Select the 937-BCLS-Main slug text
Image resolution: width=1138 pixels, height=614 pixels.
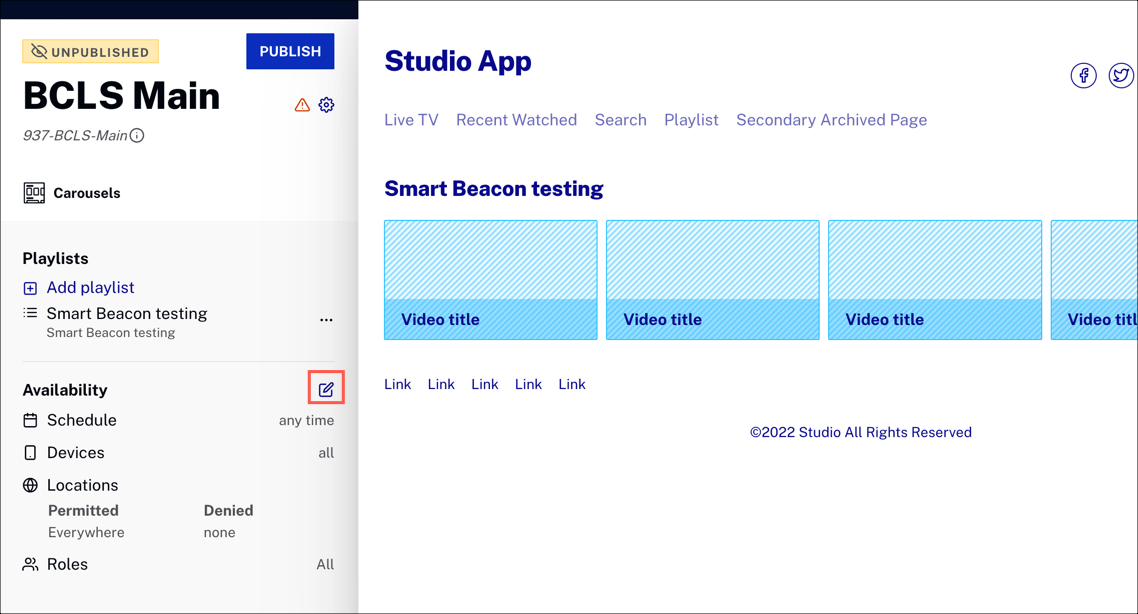coord(75,136)
